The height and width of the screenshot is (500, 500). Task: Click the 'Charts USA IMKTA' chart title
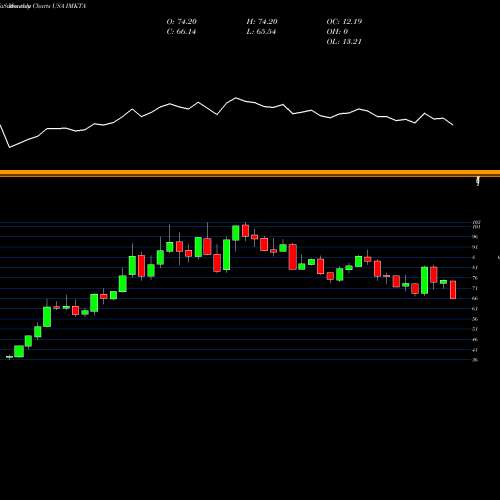click(x=59, y=6)
